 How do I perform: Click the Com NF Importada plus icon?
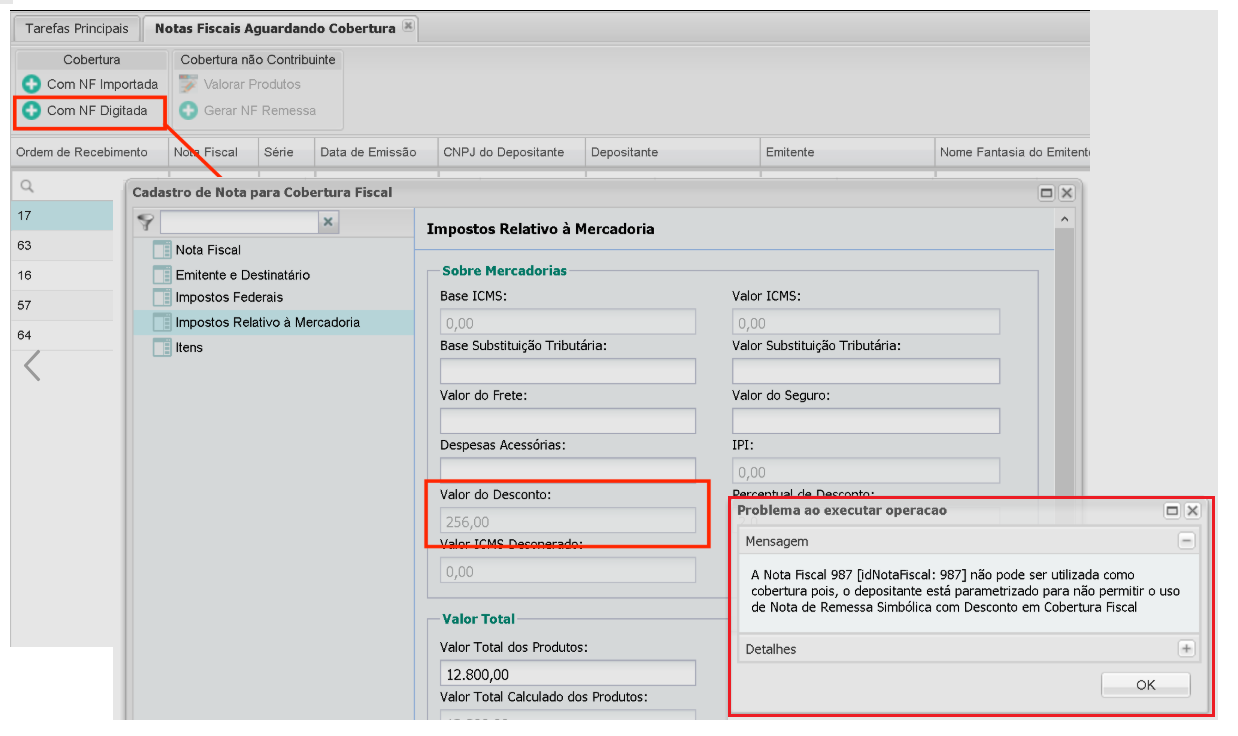click(x=31, y=84)
